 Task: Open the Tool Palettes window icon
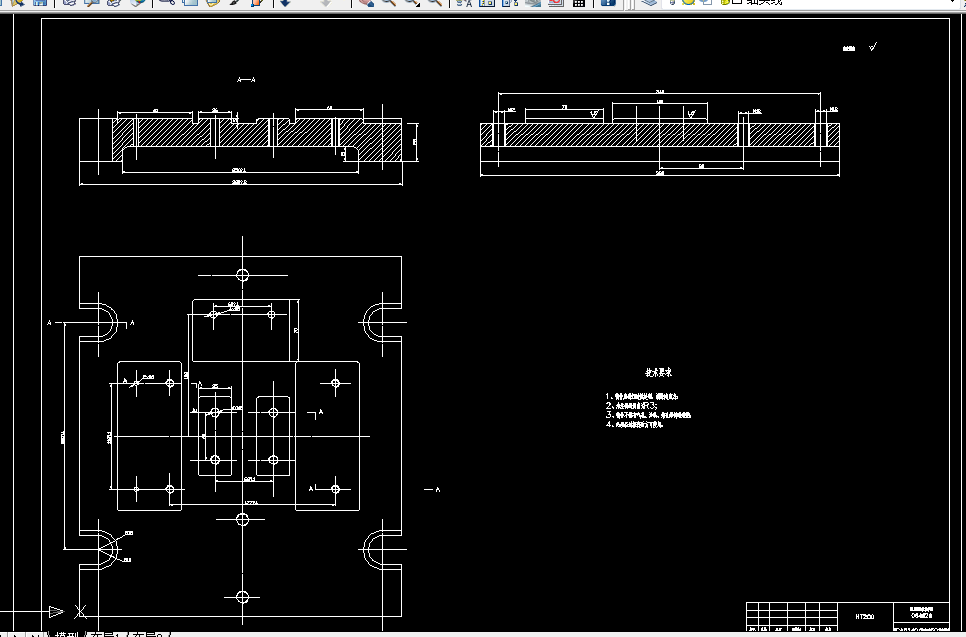click(509, 2)
